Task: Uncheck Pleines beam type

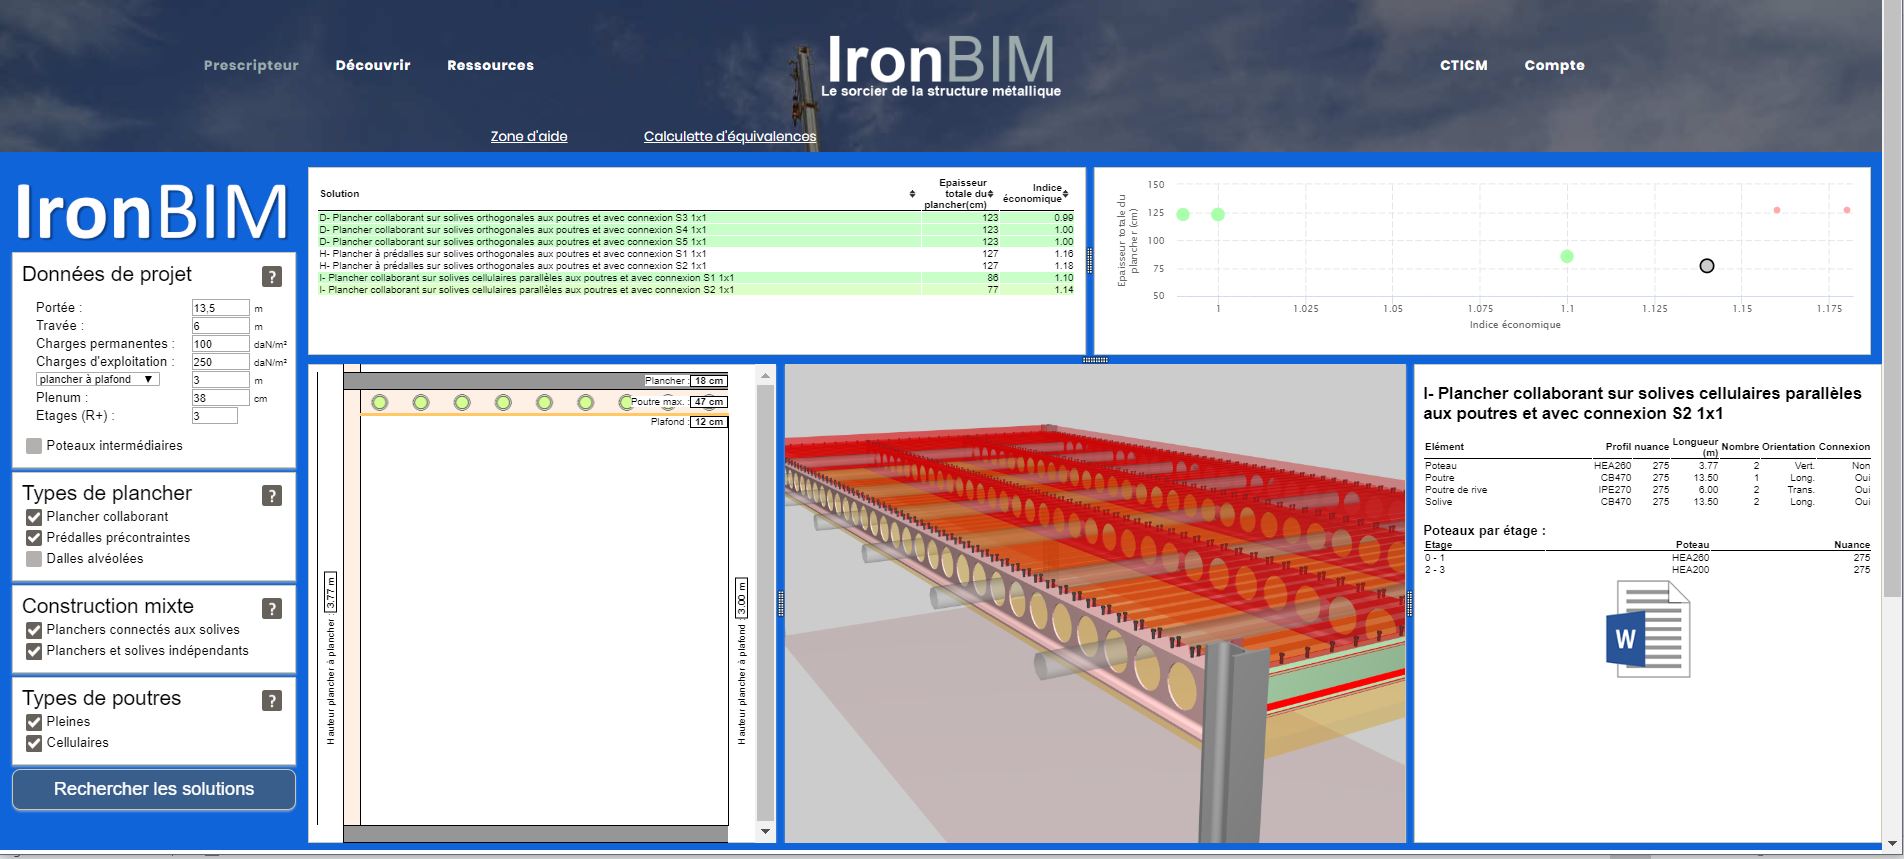Action: [34, 722]
